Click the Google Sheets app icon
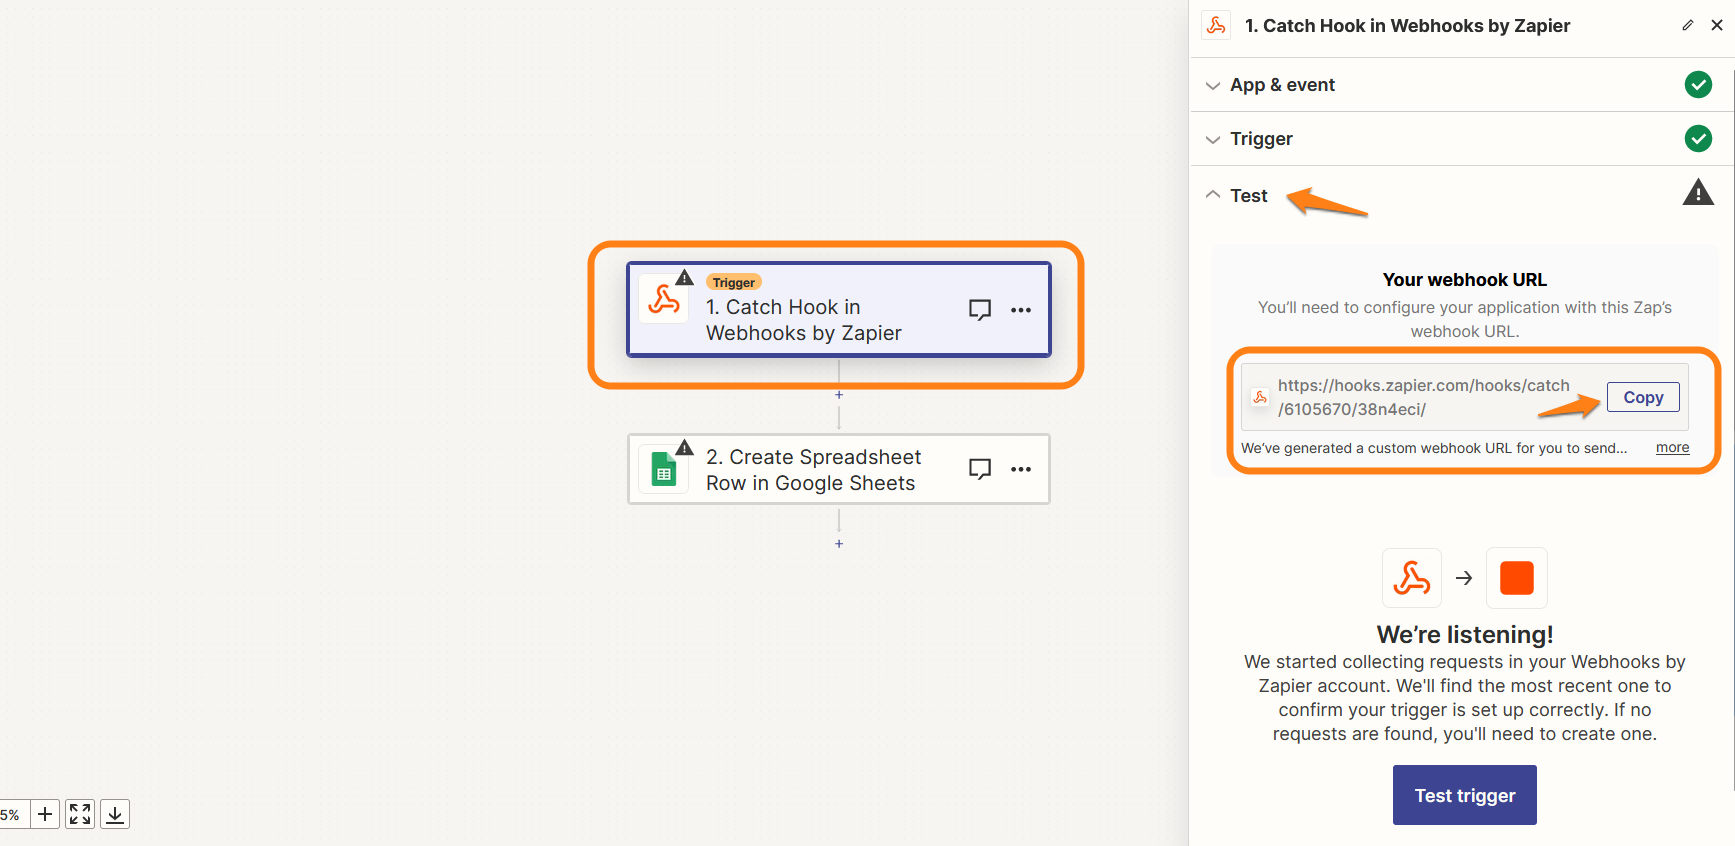The width and height of the screenshot is (1735, 846). (663, 470)
